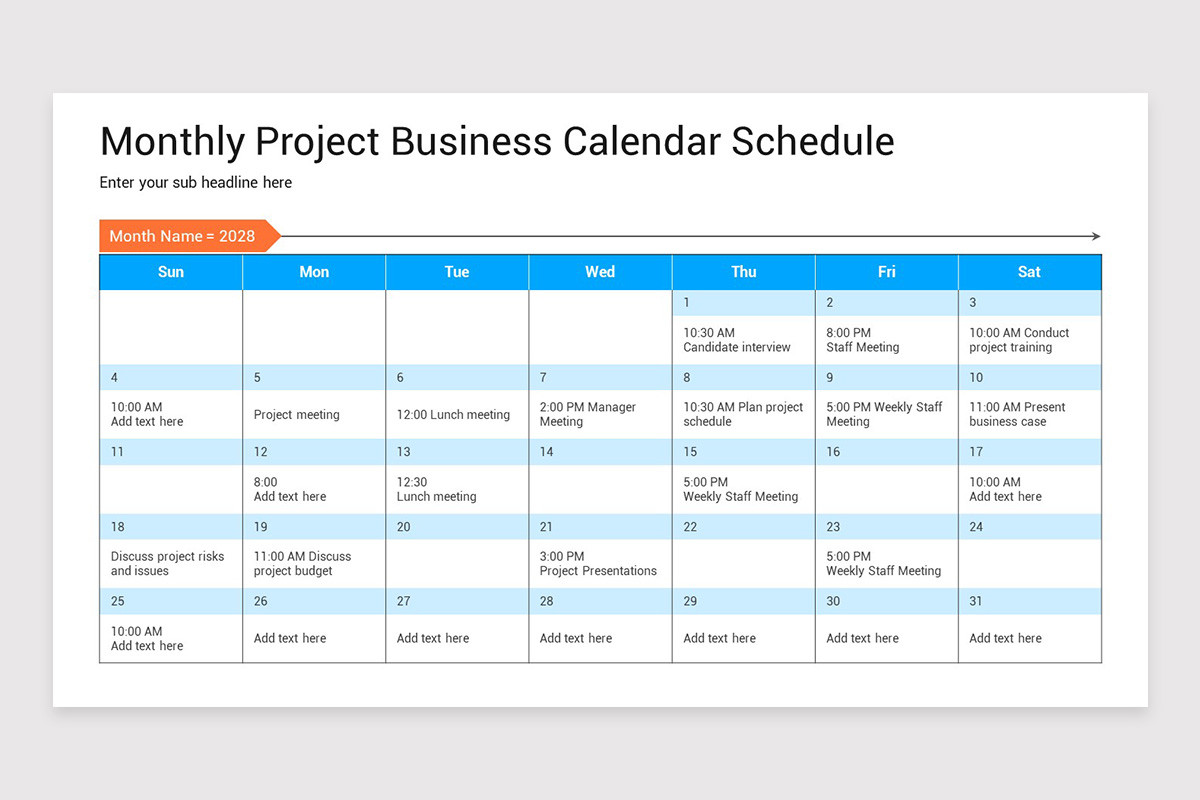The image size is (1200, 800).
Task: Click the orange Month Name = 2028 label
Action: [x=183, y=236]
